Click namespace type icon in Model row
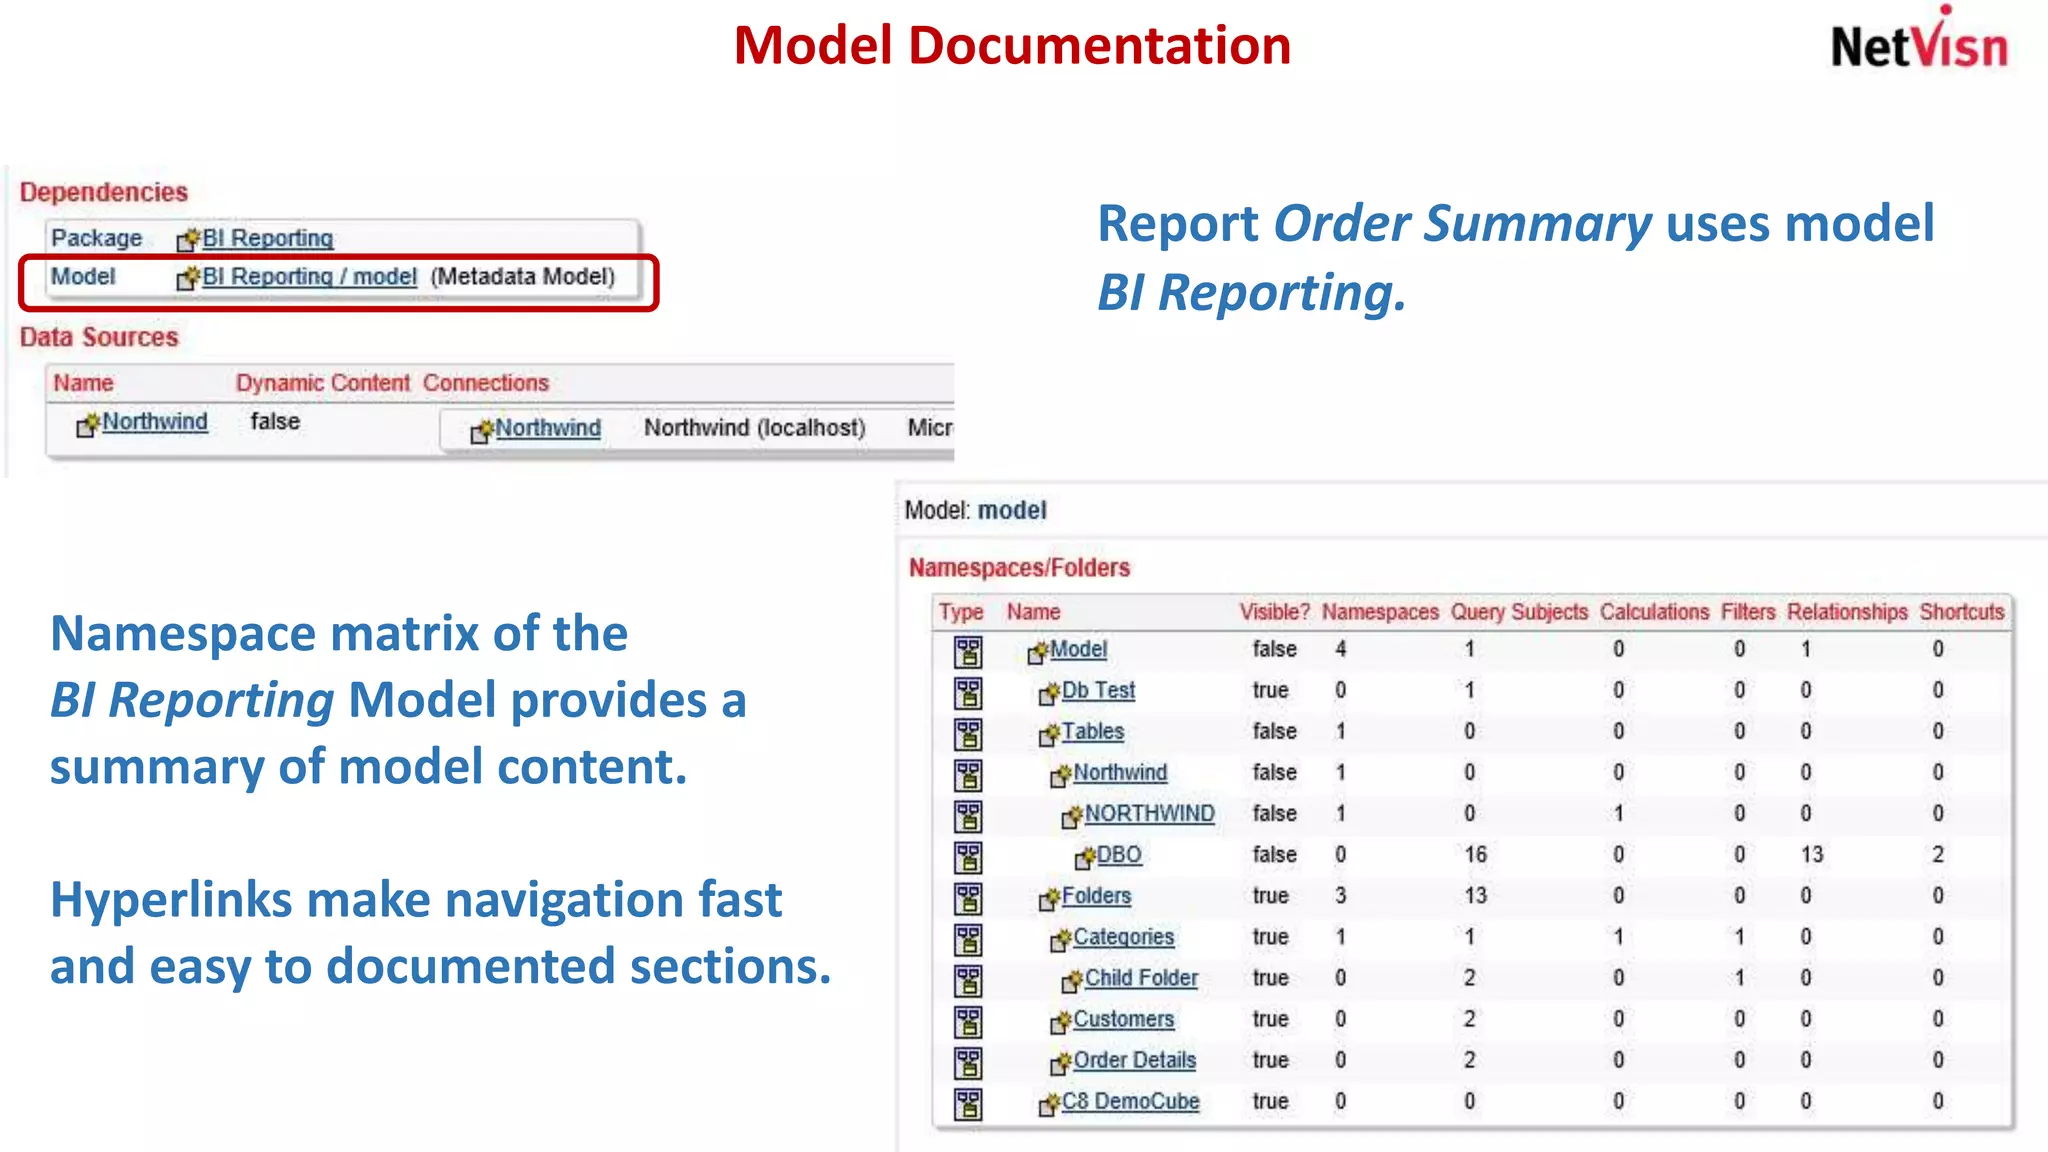 pos(967,652)
